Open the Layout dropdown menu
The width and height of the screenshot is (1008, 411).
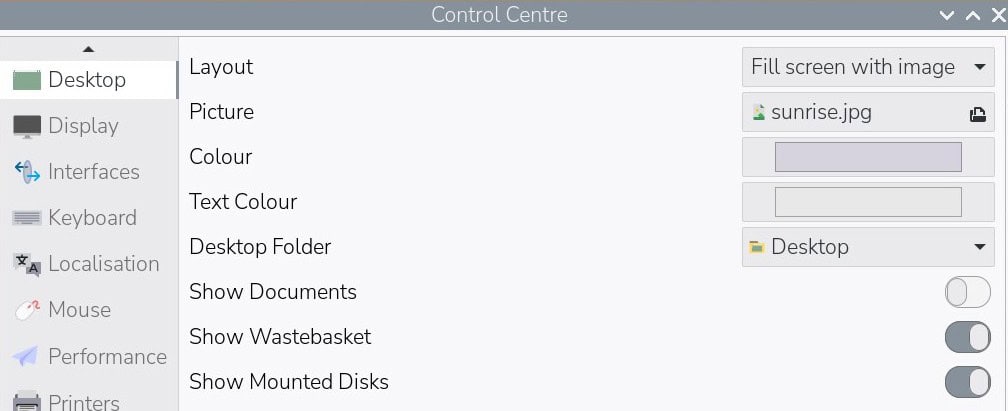pyautogui.click(x=868, y=67)
